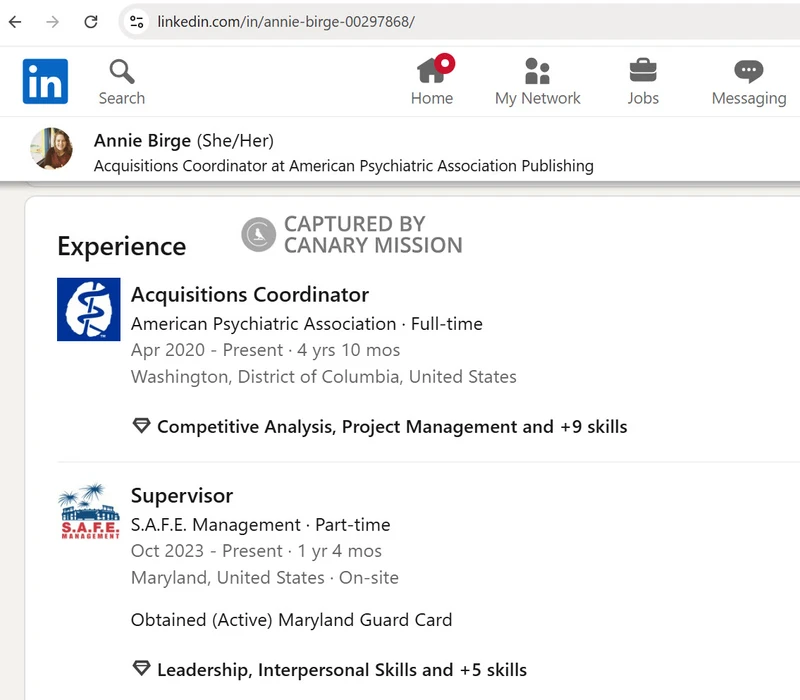This screenshot has height=700, width=800.
Task: Click the Experience section heading
Action: (121, 246)
